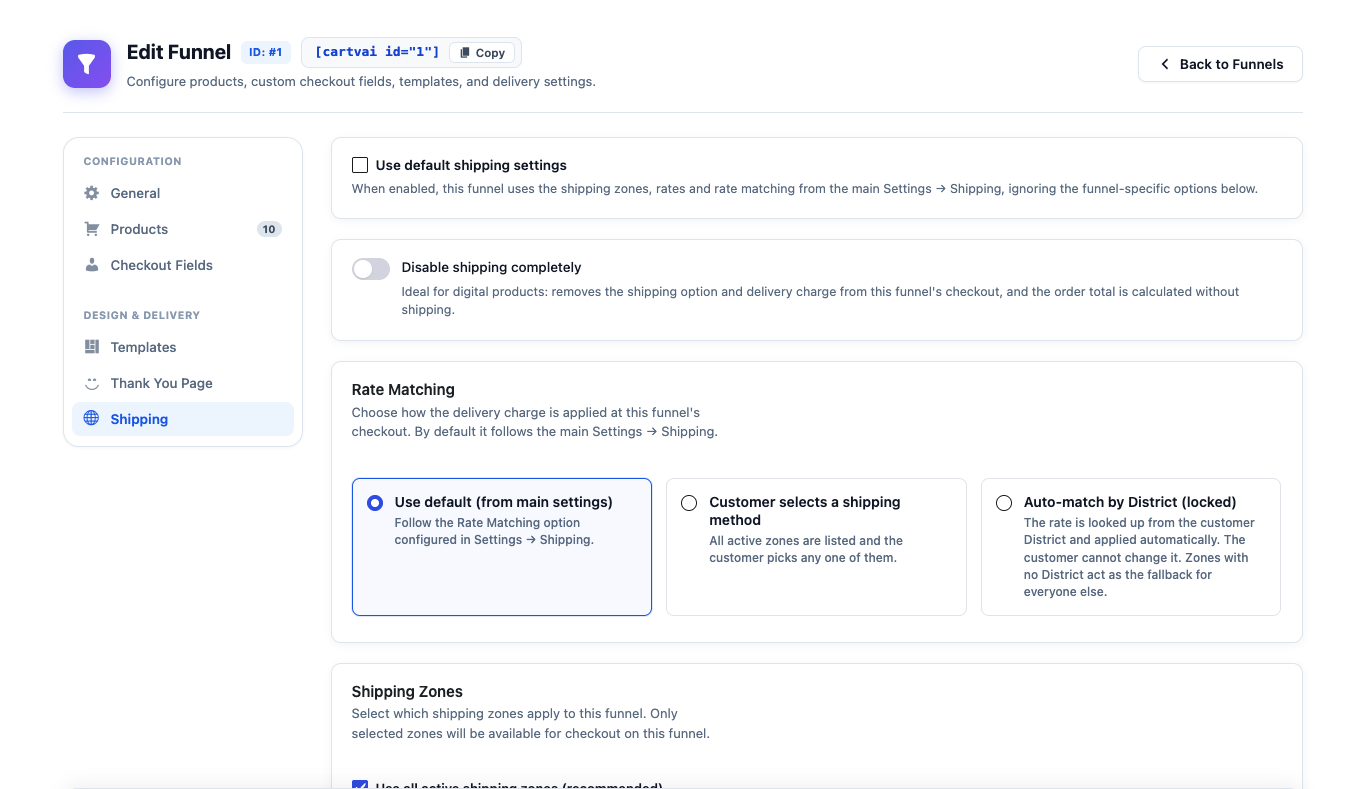Copy the cartvai shortcode
This screenshot has height=789, width=1357.
[x=482, y=53]
